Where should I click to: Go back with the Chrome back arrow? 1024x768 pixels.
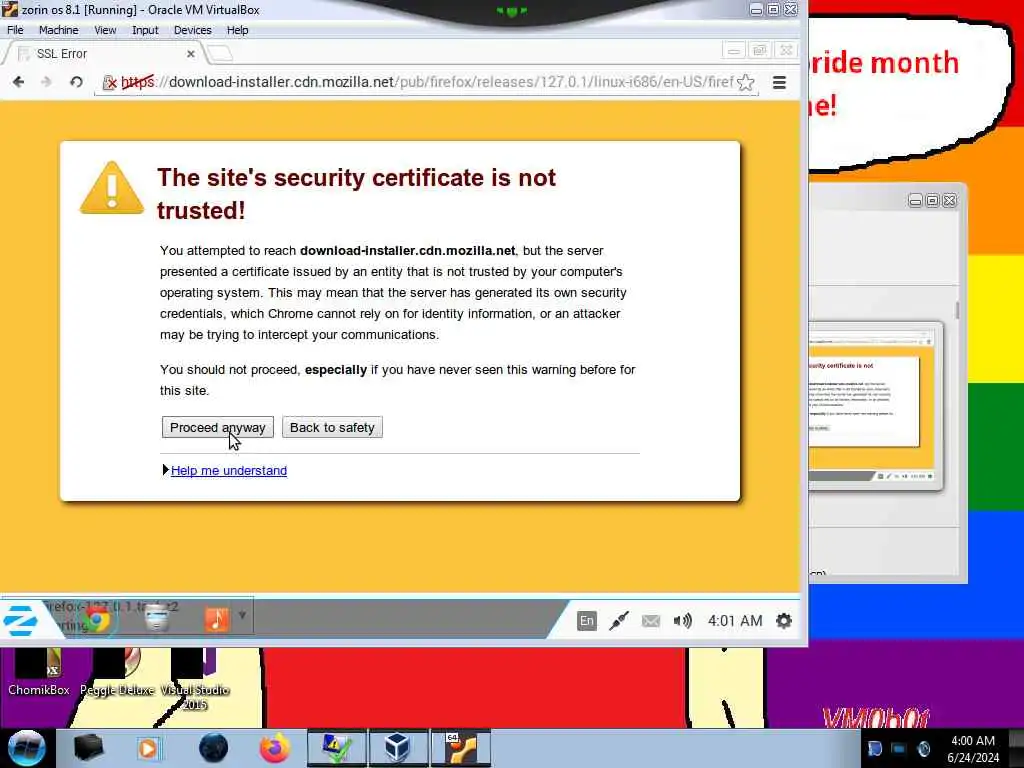[x=18, y=82]
